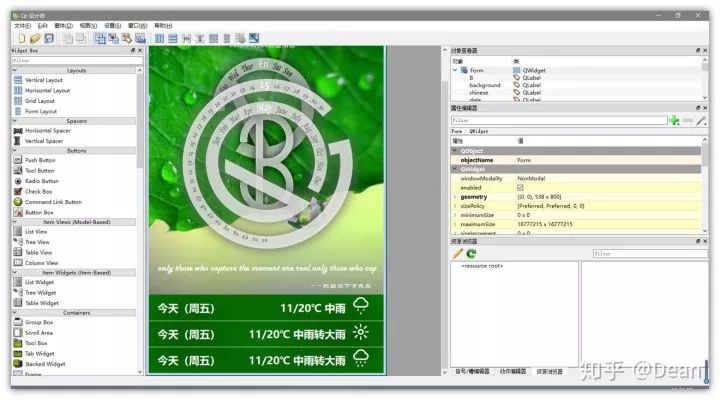Viewport: 720px width, 400px height.
Task: Select the Edit Buddies mode icon
Action: click(x=127, y=39)
